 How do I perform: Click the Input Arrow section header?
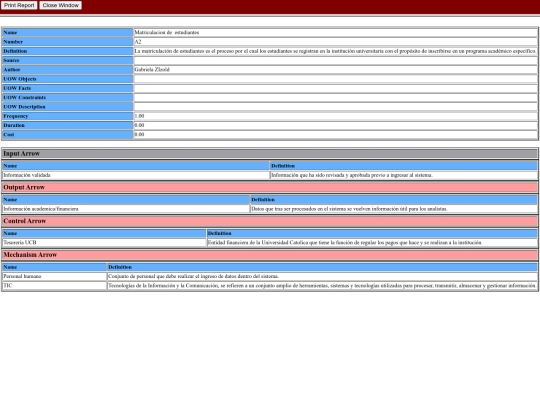[270, 154]
